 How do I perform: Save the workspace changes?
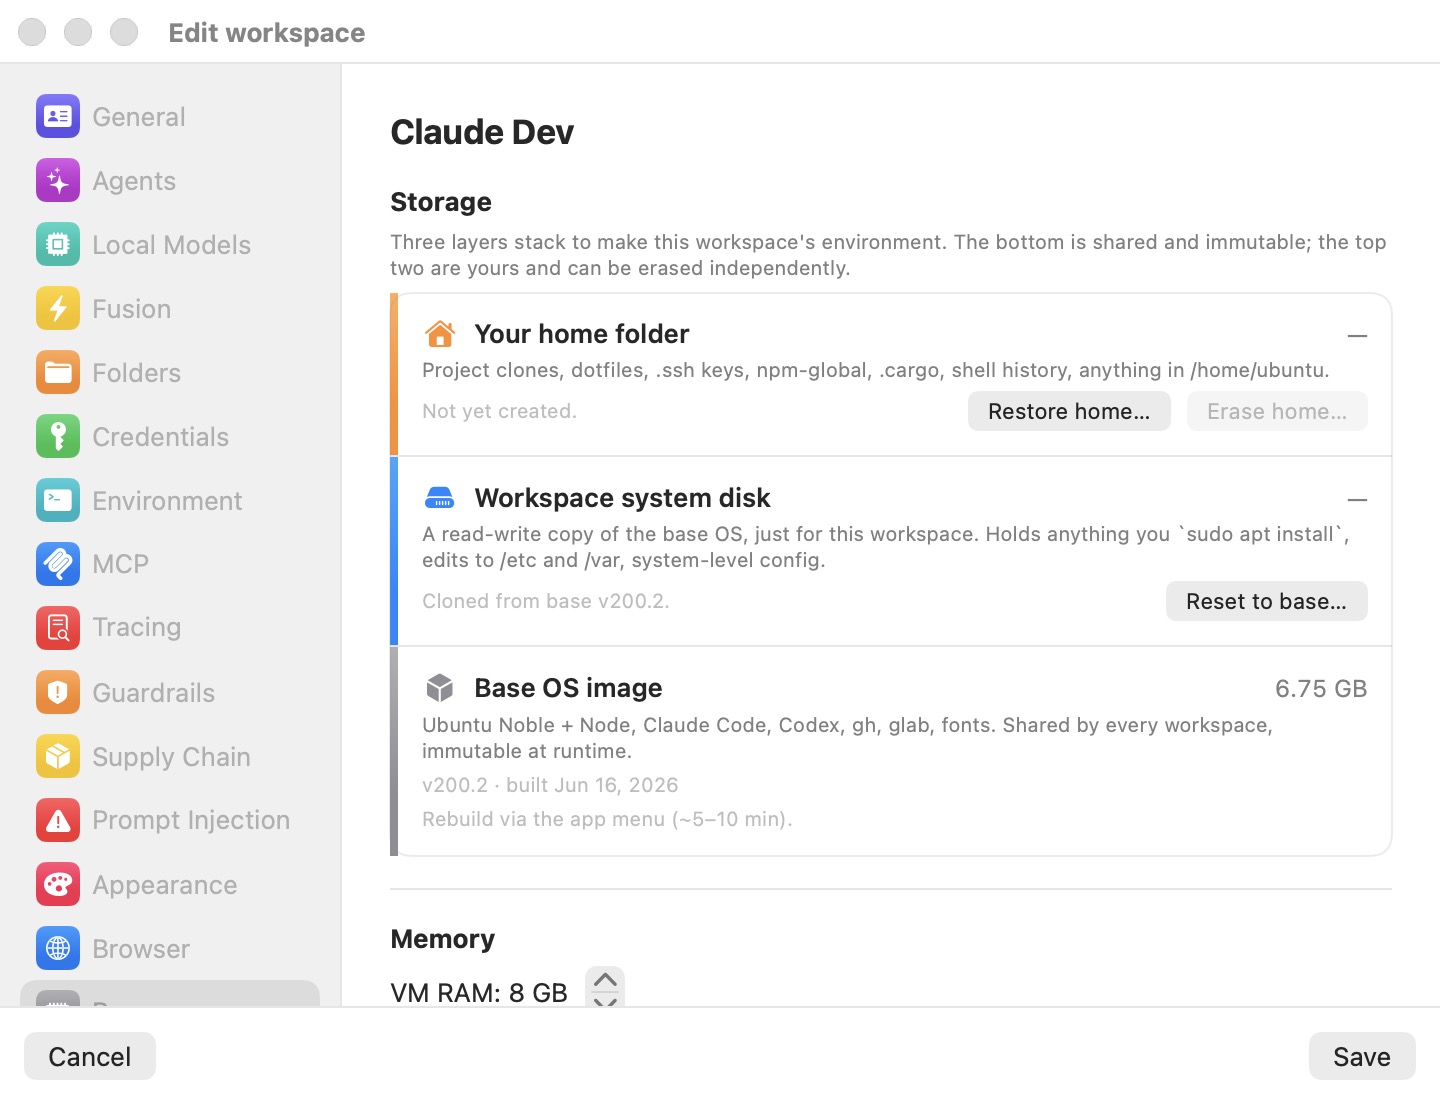point(1362,1056)
